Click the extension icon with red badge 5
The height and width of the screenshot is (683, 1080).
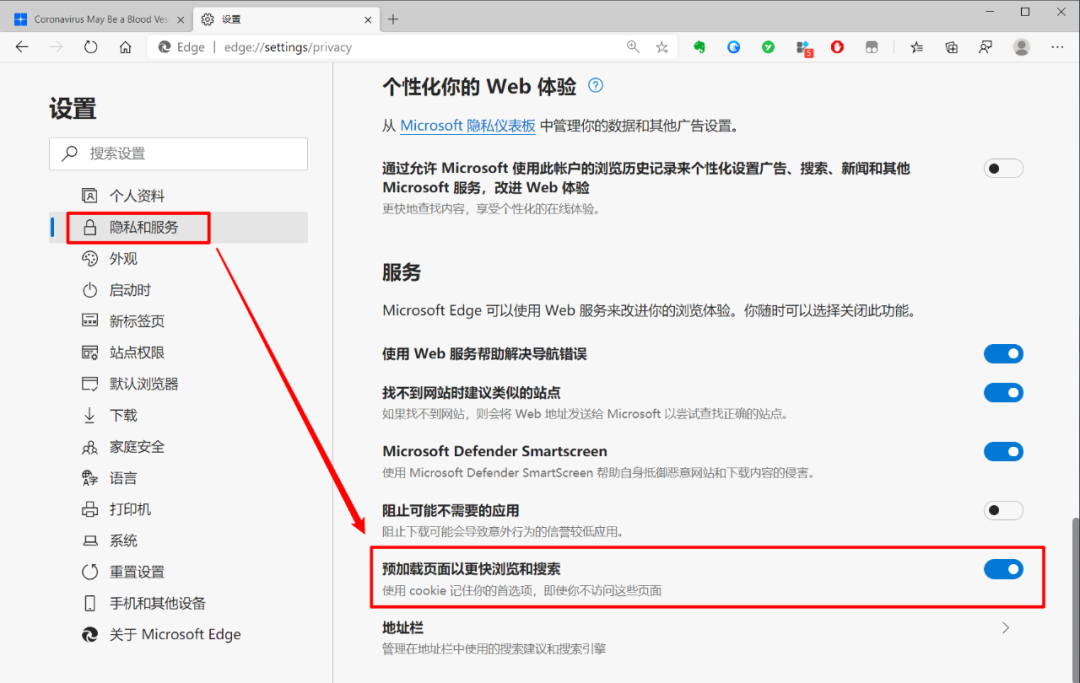pyautogui.click(x=801, y=46)
